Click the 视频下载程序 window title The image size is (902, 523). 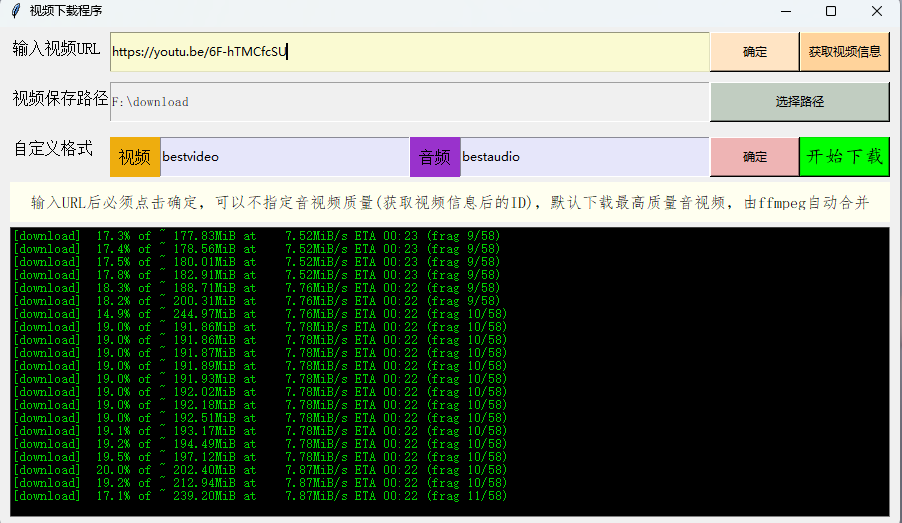tap(66, 11)
